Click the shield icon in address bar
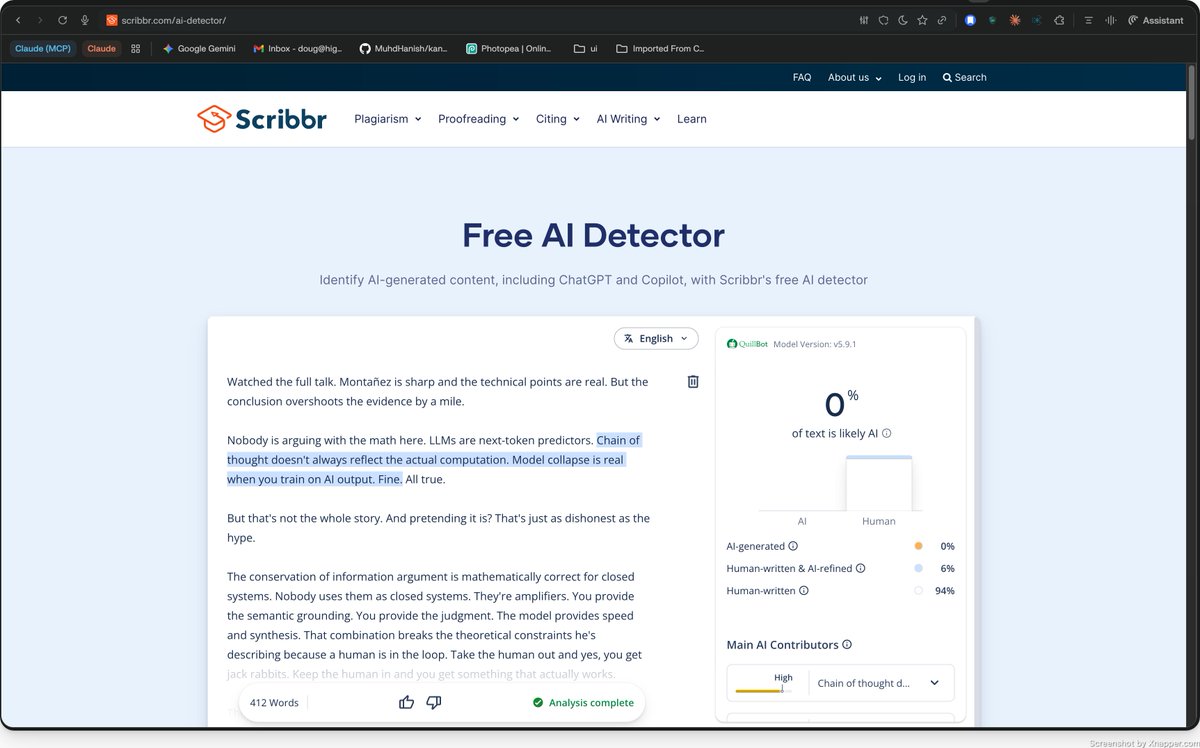The image size is (1200, 748). [884, 20]
